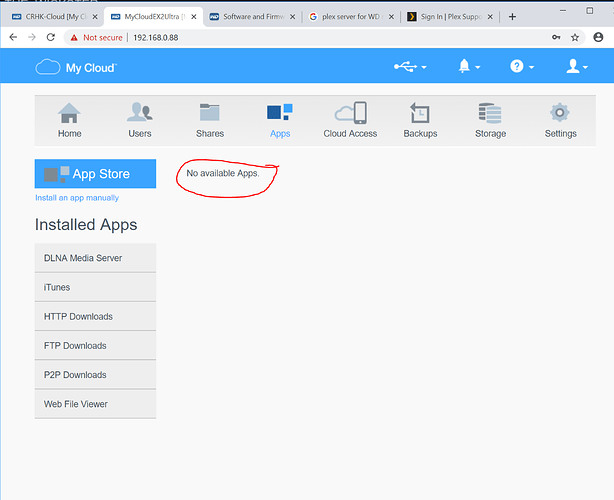The width and height of the screenshot is (614, 500).
Task: Minimize the browser window
Action: click(563, 11)
